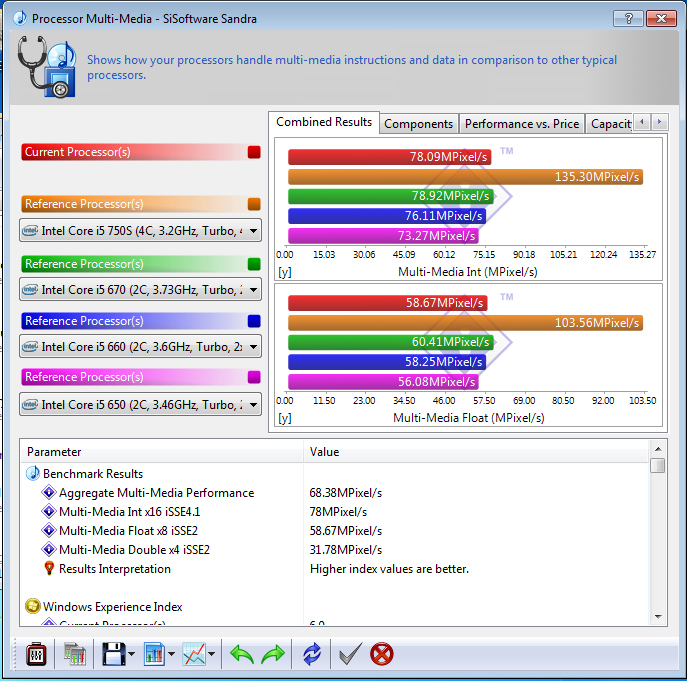Click the green 60.41MPixel/s bar
Viewport: 687px width, 681px height.
(391, 342)
